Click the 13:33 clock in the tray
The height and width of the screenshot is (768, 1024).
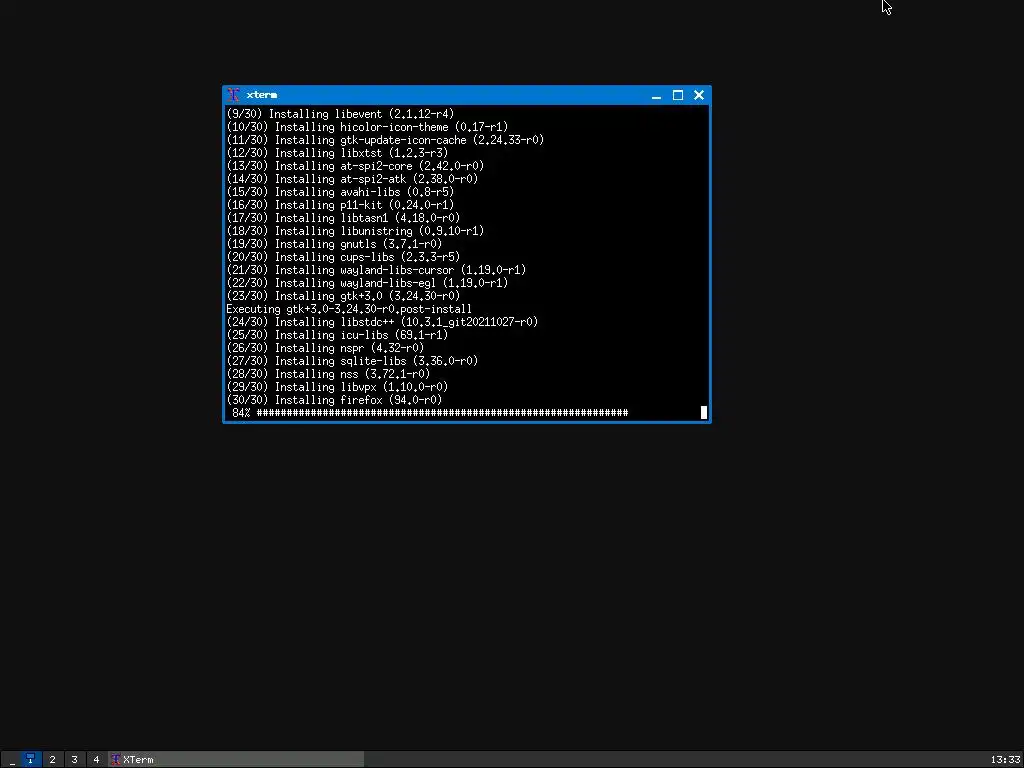[1005, 760]
